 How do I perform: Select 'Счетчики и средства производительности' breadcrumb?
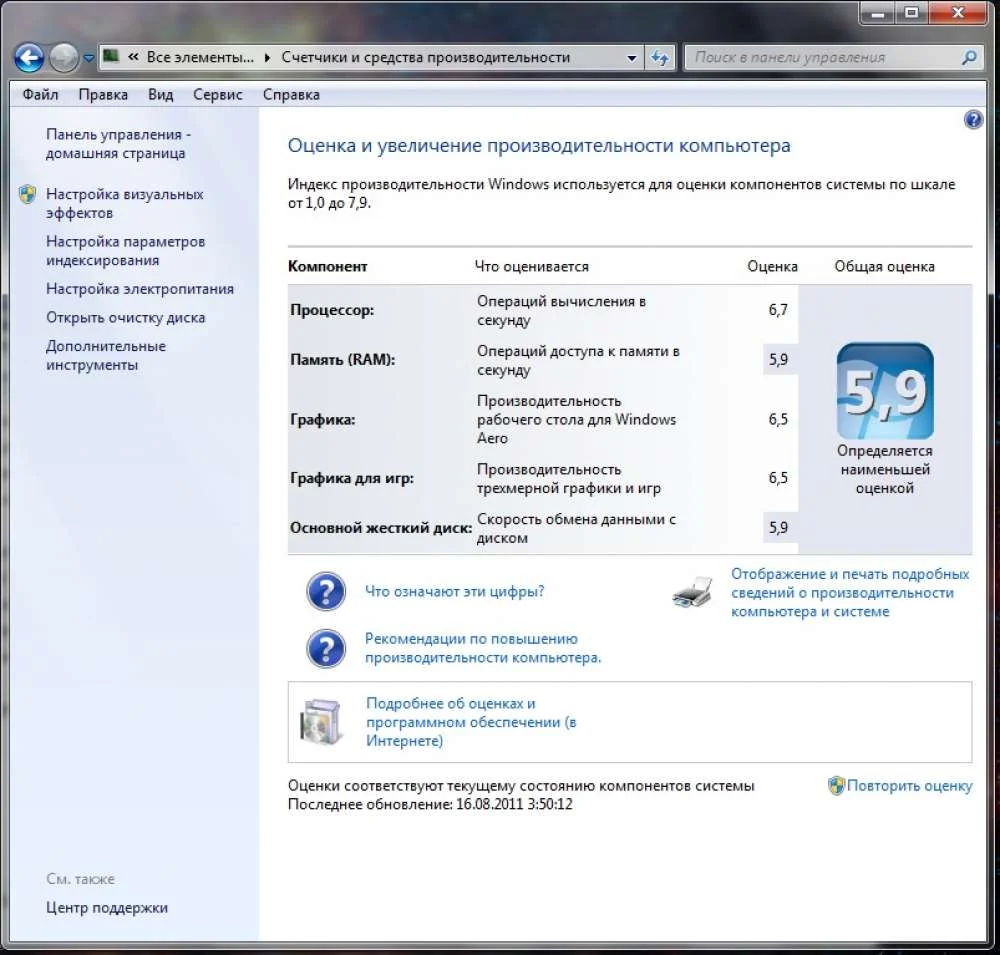coord(425,57)
